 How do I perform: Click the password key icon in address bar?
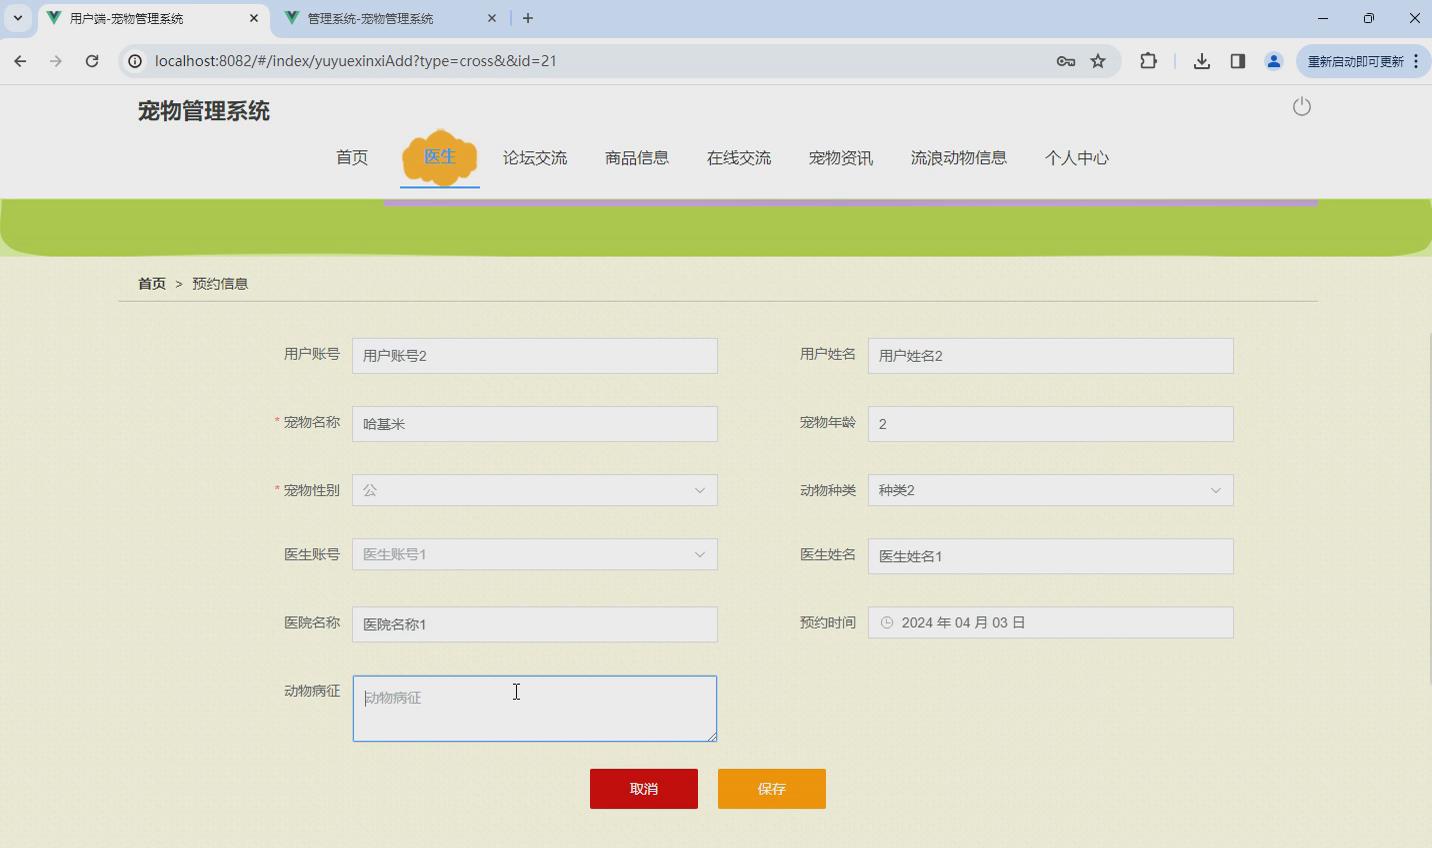tap(1065, 61)
